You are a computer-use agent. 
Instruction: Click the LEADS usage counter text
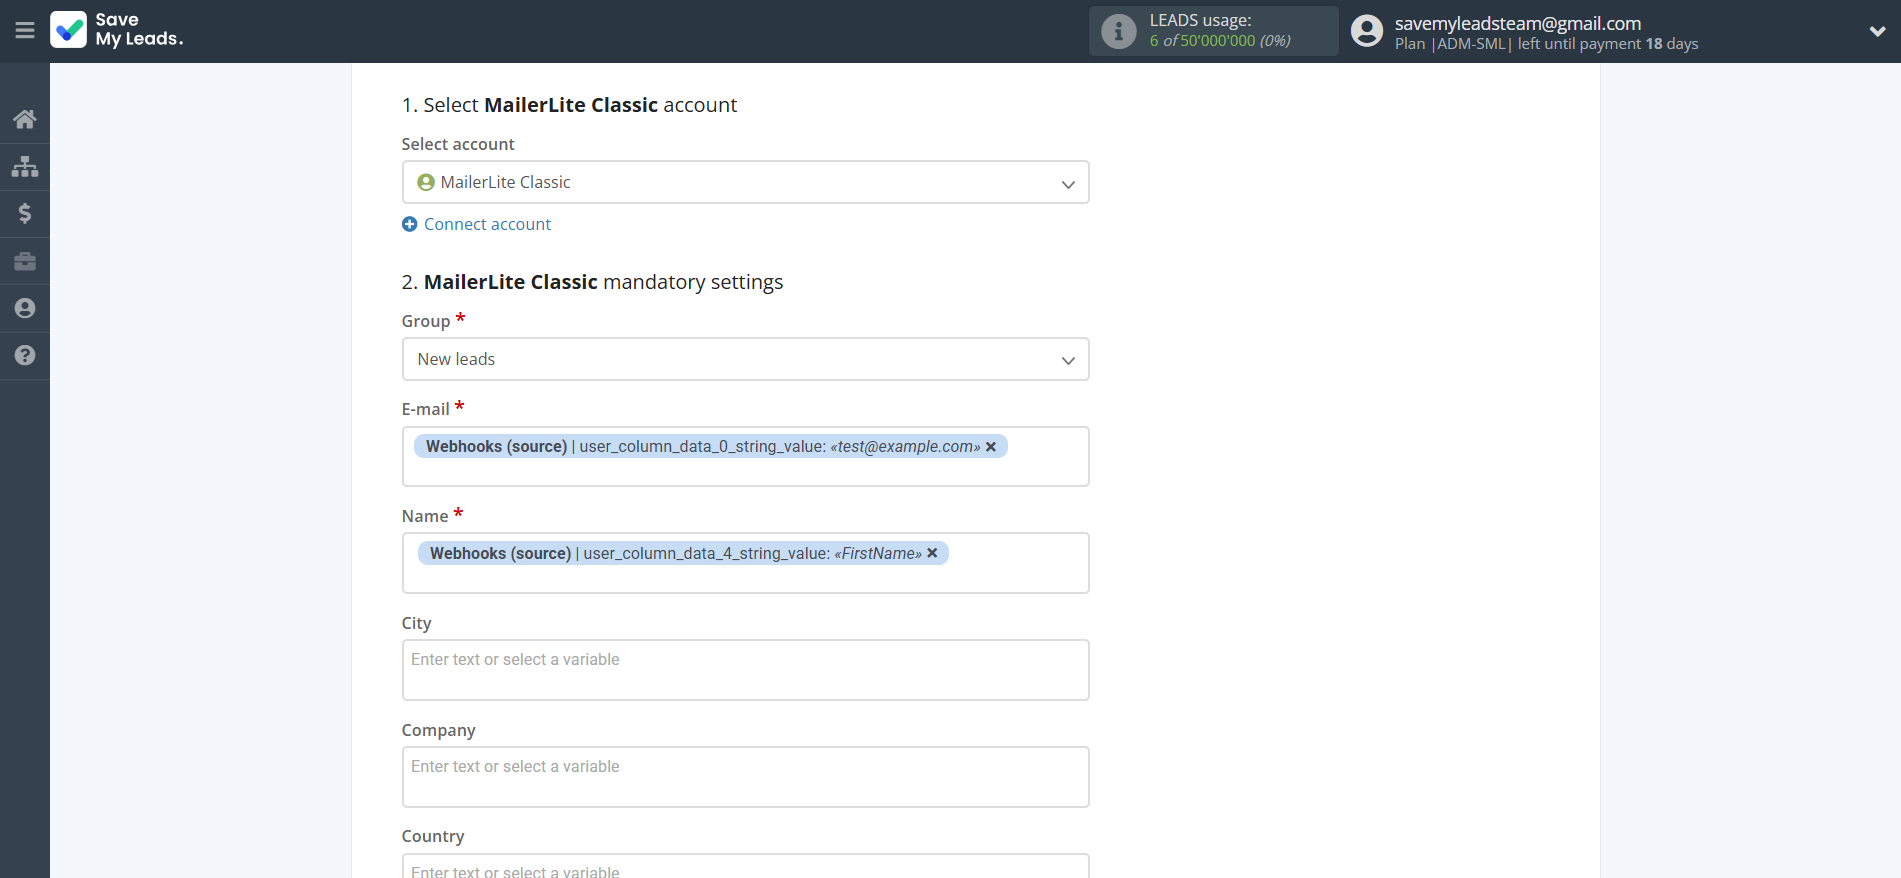pos(1220,41)
